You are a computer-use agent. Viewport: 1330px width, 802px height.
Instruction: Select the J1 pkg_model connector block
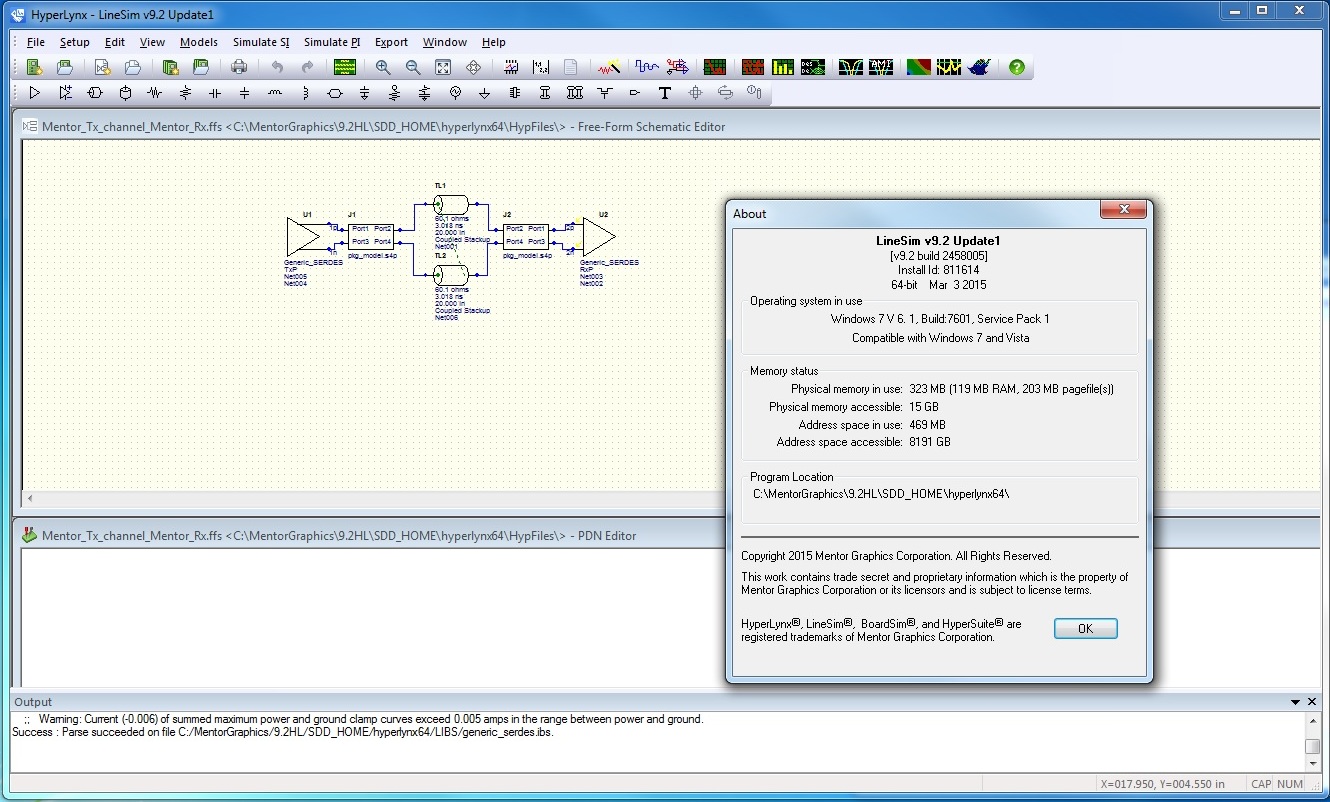371,235
